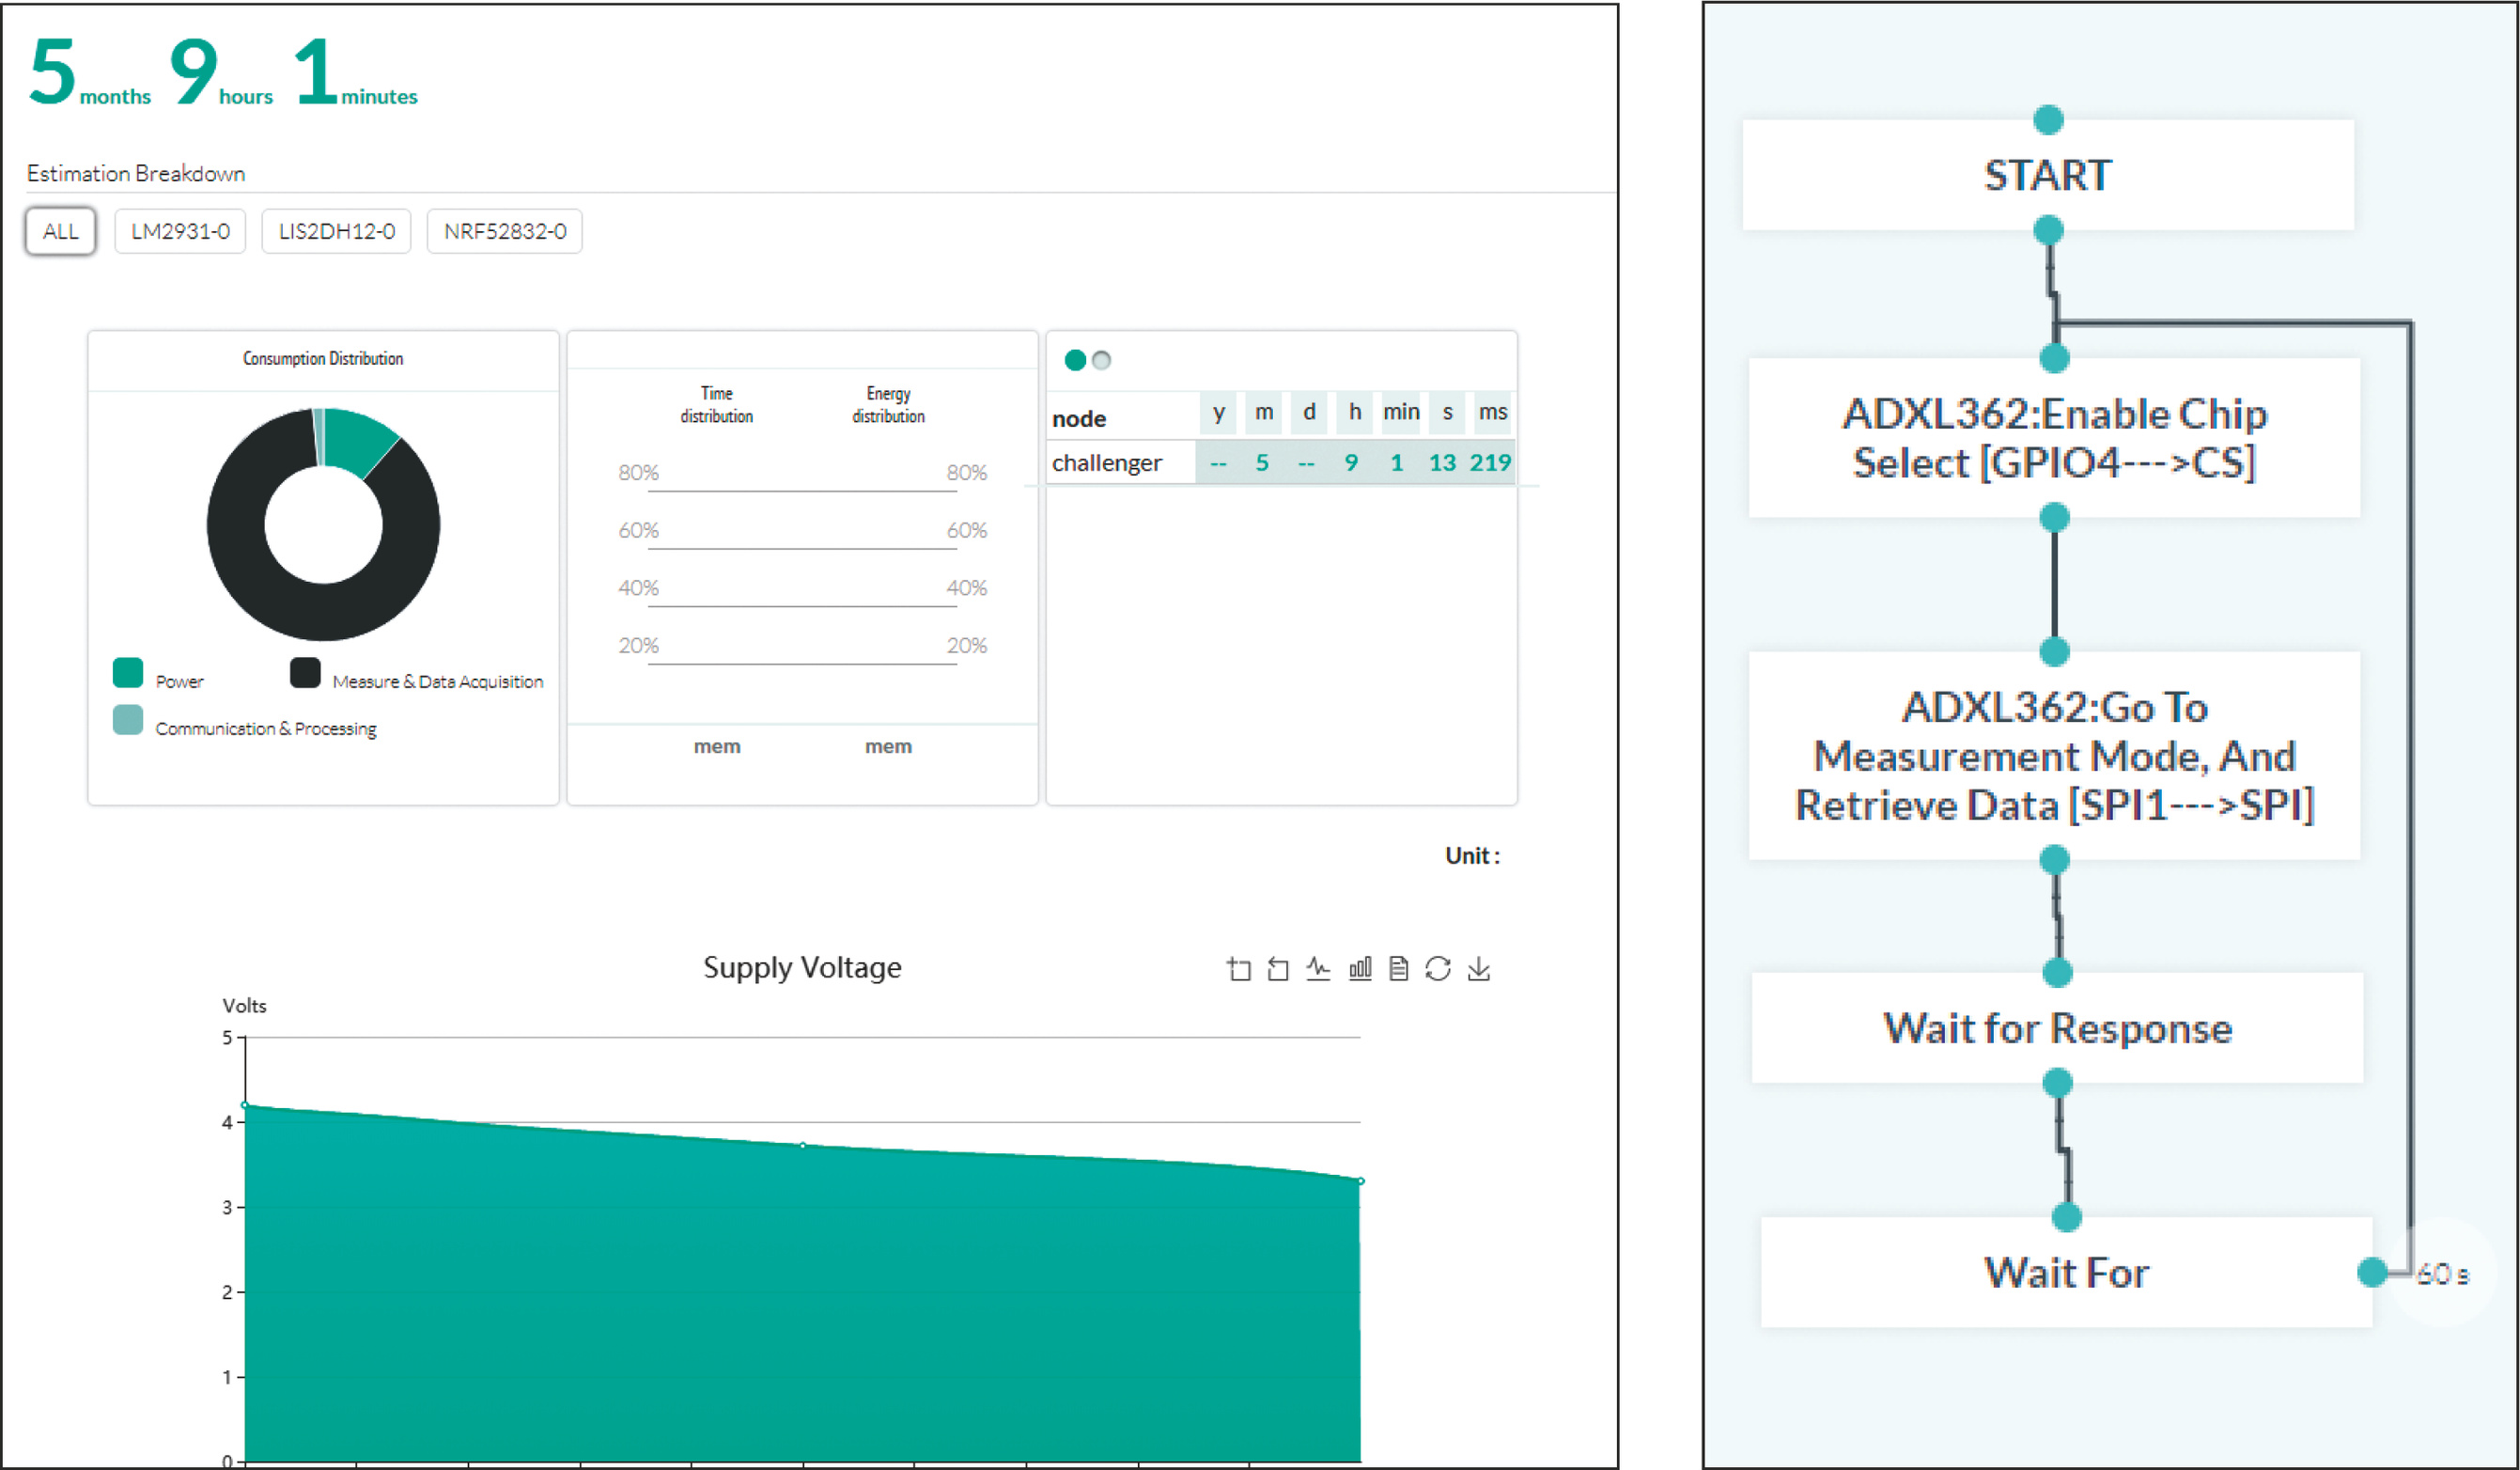Click the zoom reset back icon

[x=1278, y=968]
